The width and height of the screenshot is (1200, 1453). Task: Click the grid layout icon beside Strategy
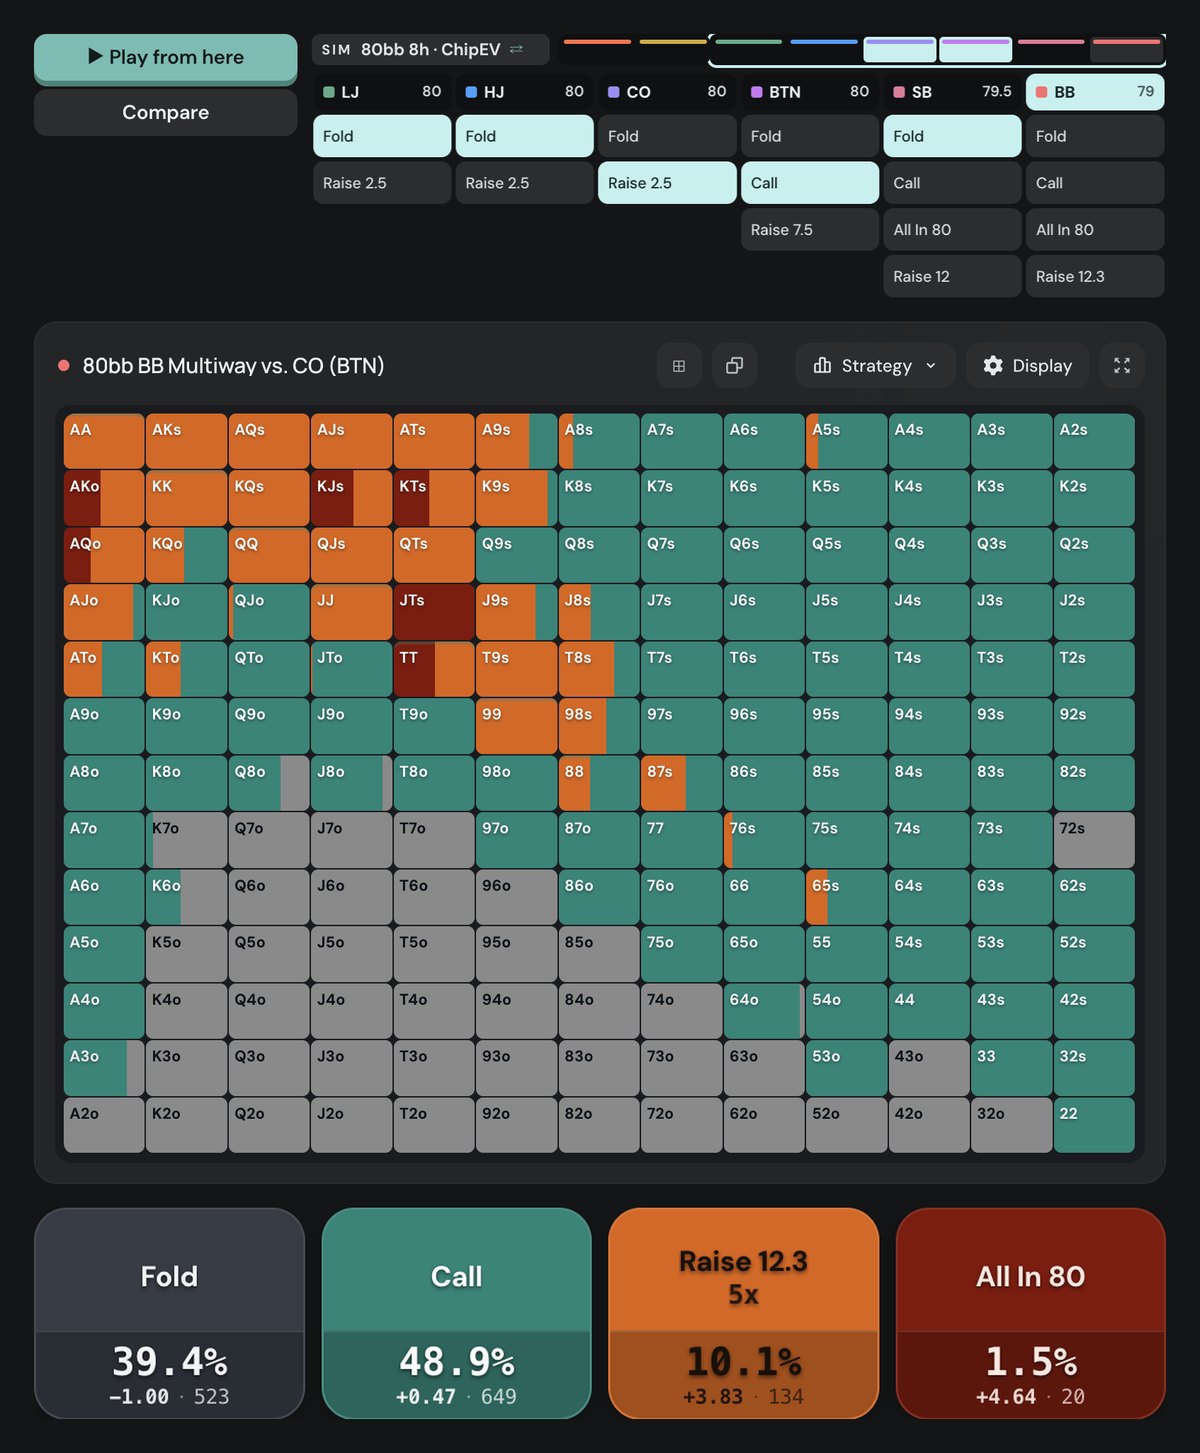(679, 366)
